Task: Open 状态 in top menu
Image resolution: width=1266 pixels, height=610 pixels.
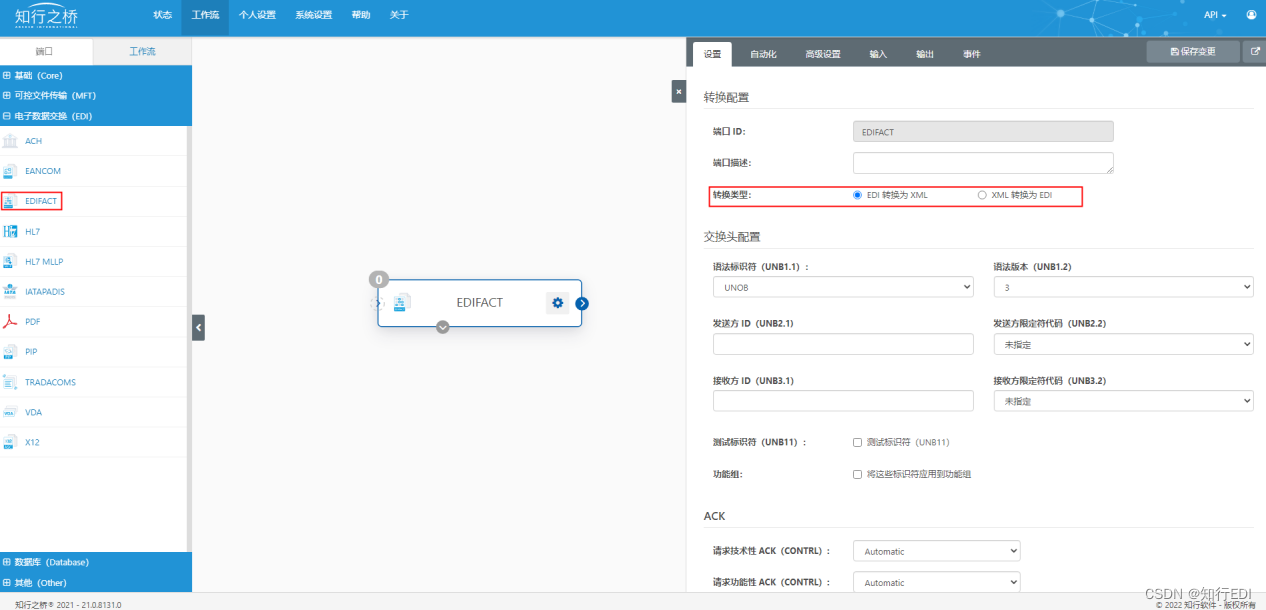Action: tap(162, 15)
